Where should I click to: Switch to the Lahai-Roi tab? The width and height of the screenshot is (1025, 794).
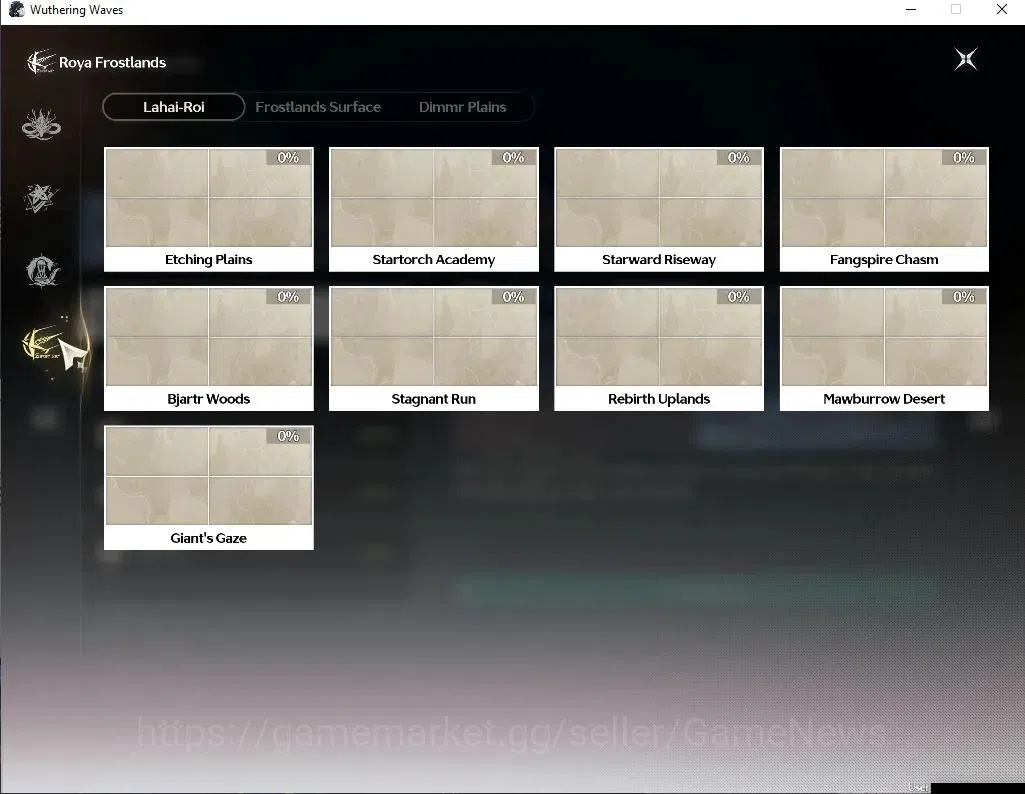(174, 107)
